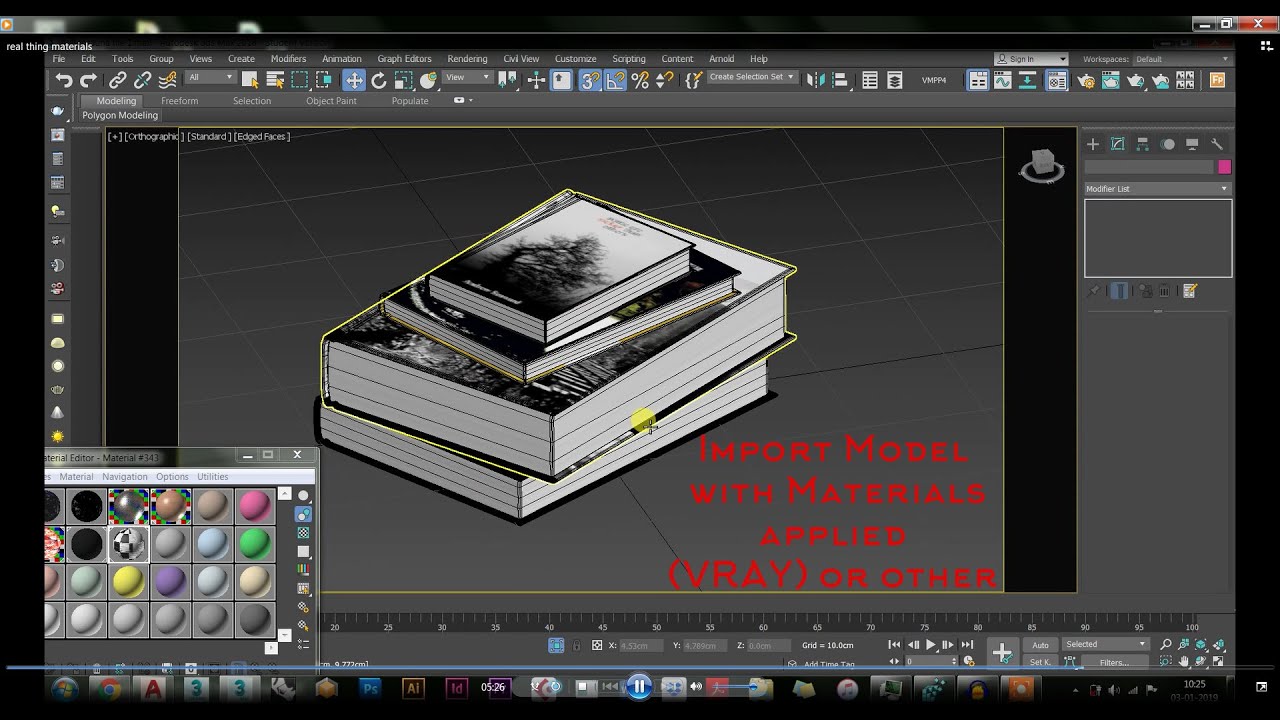Open the Sign In dropdown

pos(1031,59)
